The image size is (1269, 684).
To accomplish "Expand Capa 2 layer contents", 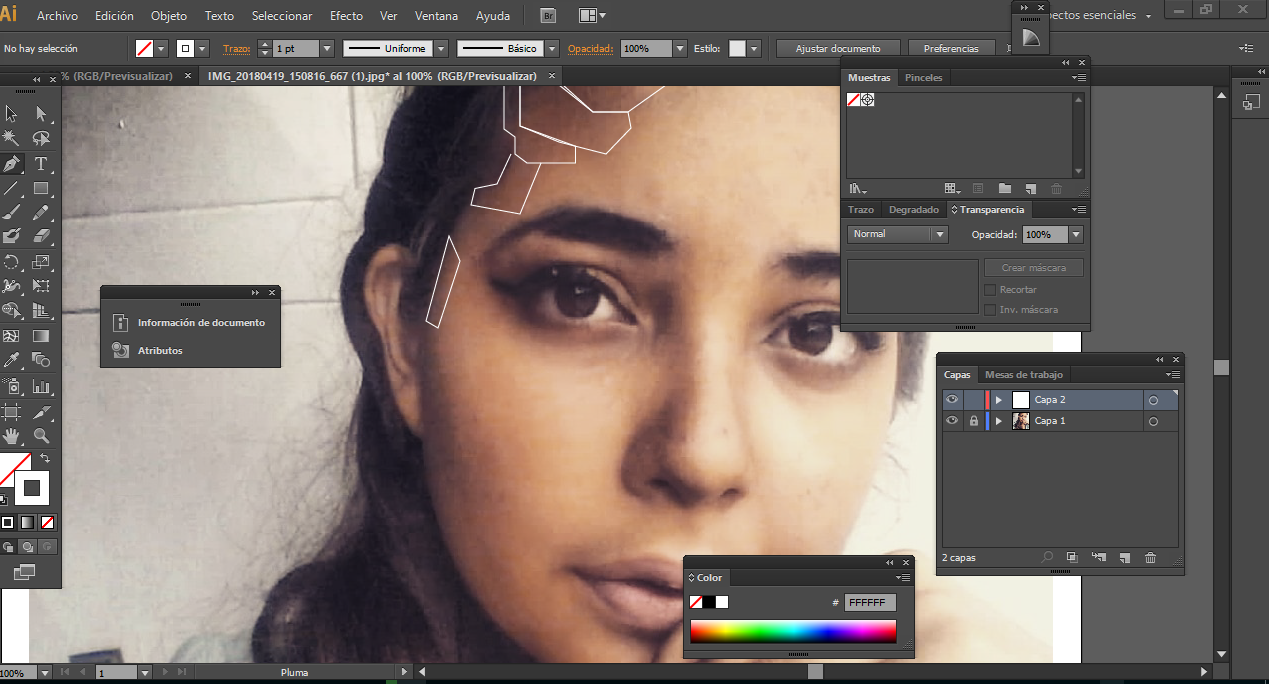I will 998,400.
